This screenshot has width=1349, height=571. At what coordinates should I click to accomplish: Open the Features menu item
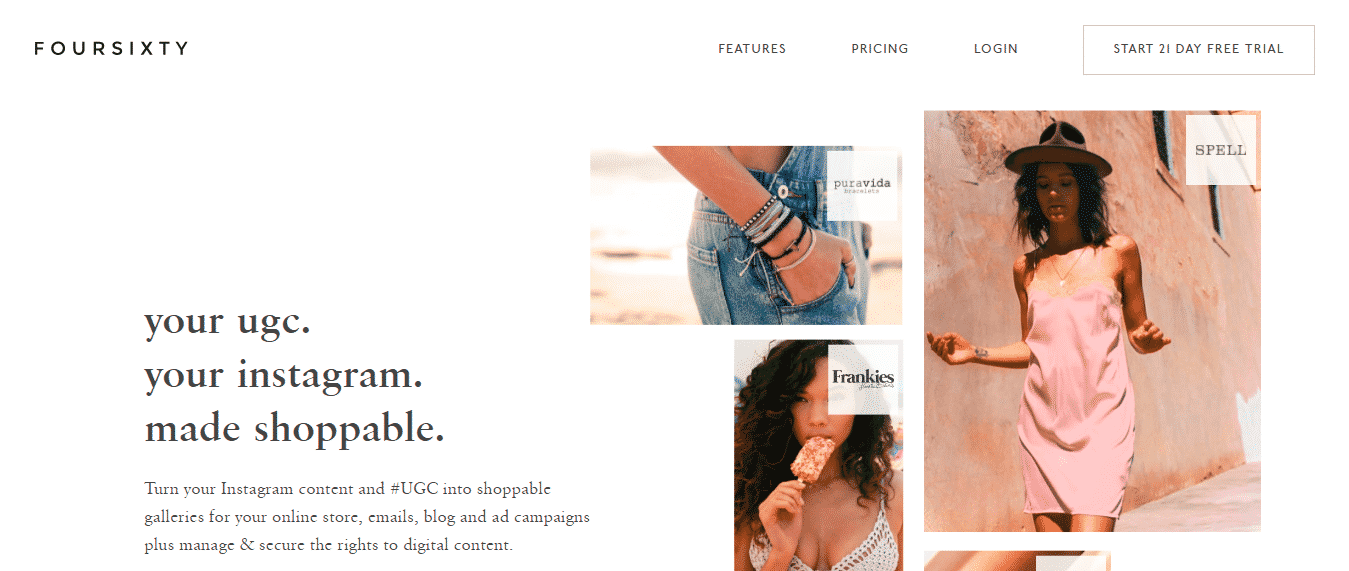752,49
